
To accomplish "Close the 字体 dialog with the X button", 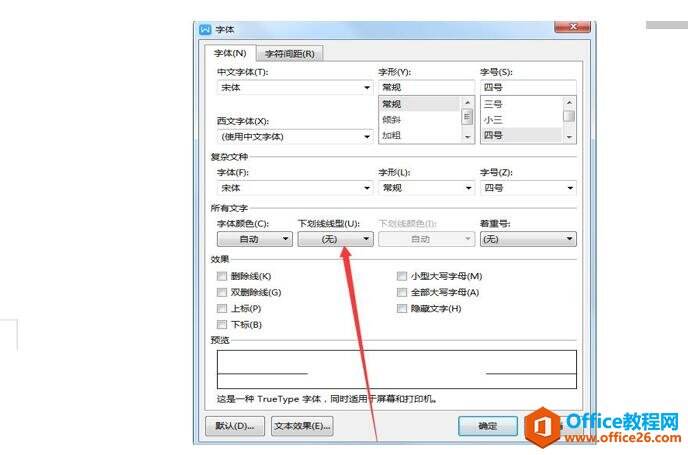I will pos(572,27).
